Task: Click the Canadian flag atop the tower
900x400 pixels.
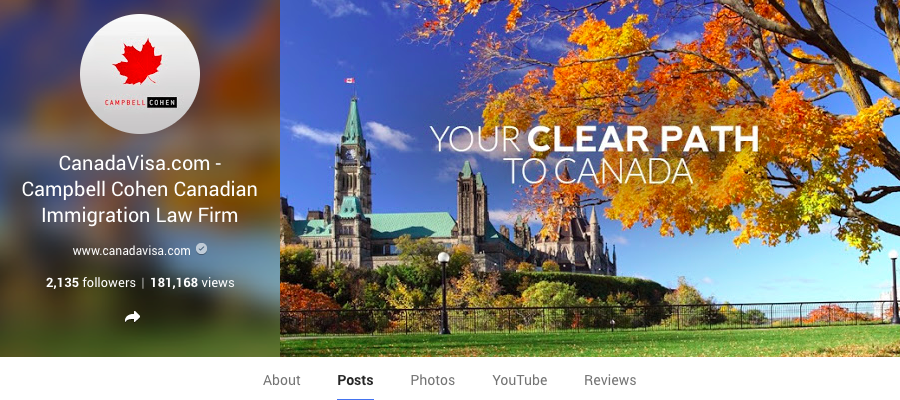Action: (349, 80)
